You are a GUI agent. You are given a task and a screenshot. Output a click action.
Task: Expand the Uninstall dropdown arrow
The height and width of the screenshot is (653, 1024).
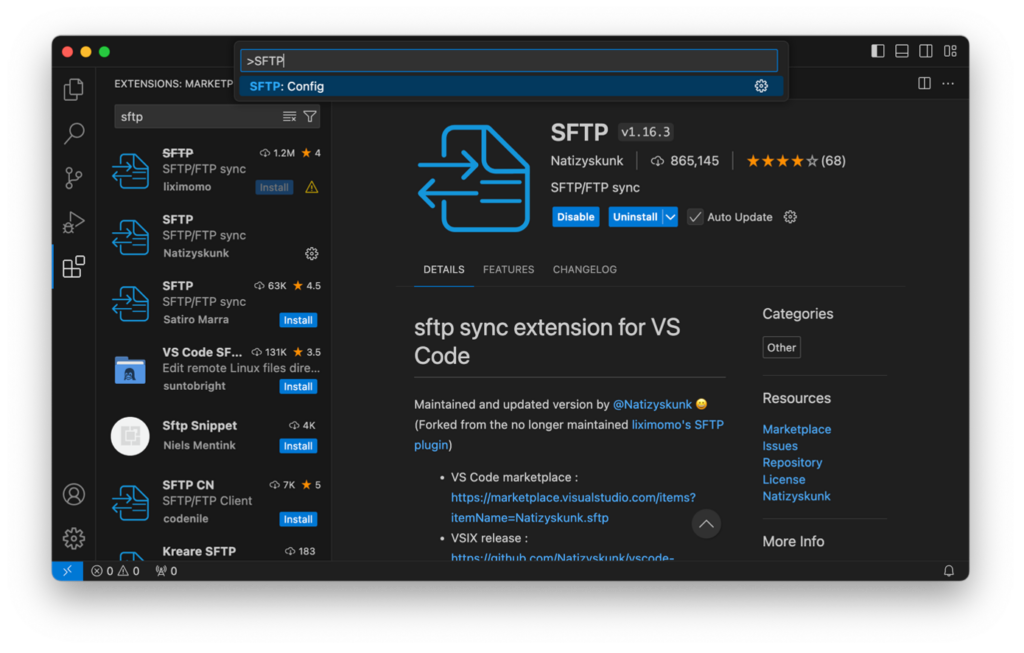click(671, 217)
